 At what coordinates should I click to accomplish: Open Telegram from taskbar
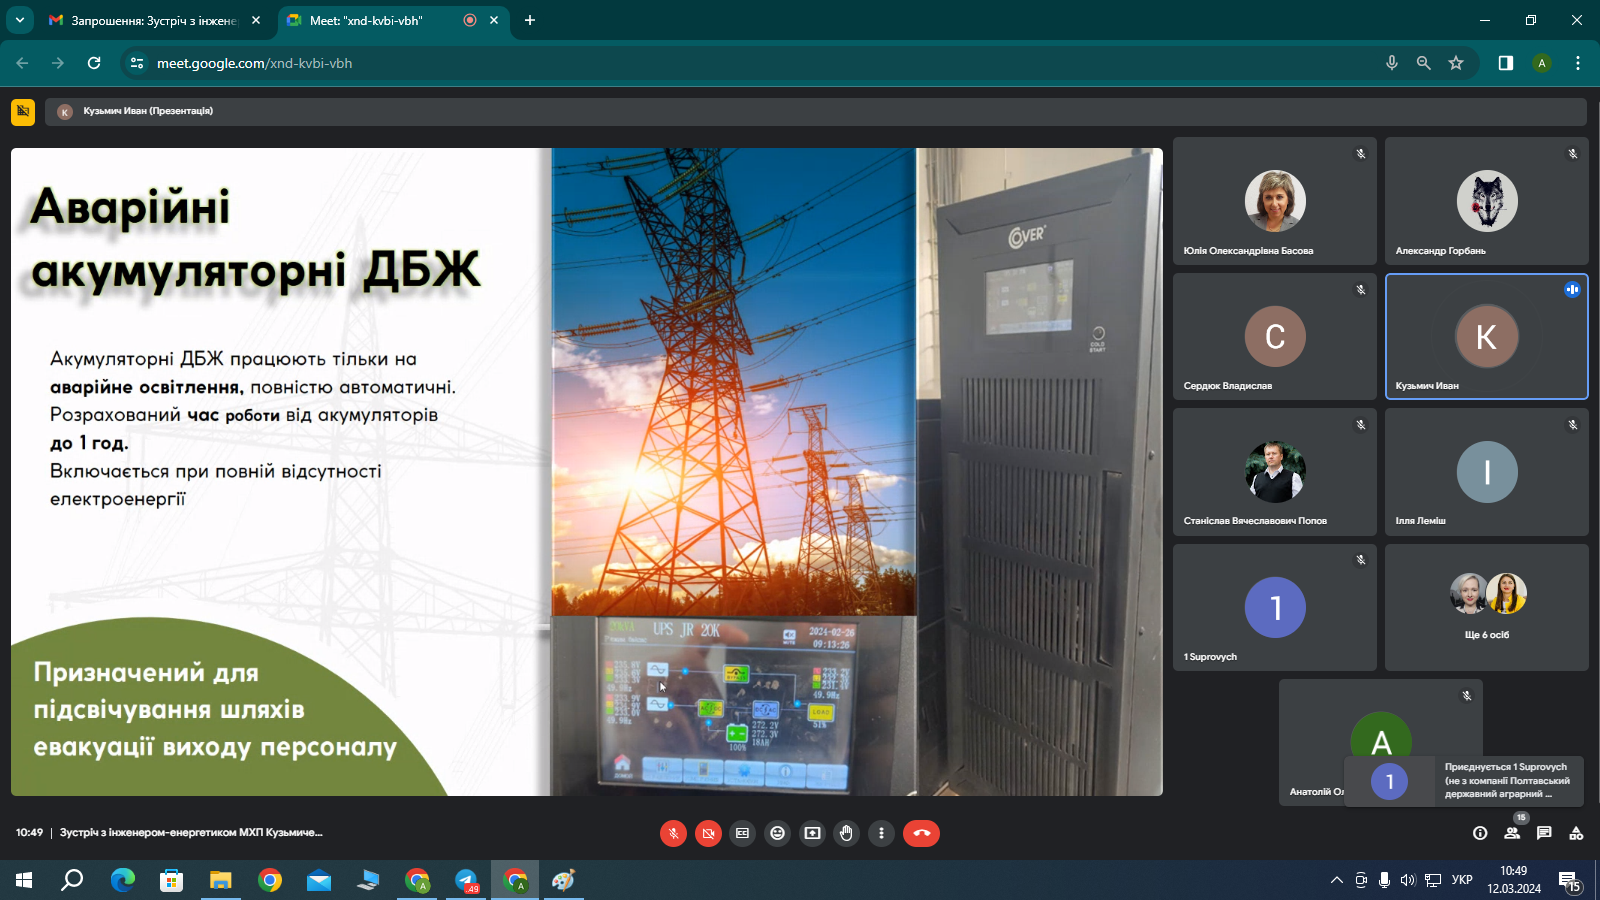point(466,880)
